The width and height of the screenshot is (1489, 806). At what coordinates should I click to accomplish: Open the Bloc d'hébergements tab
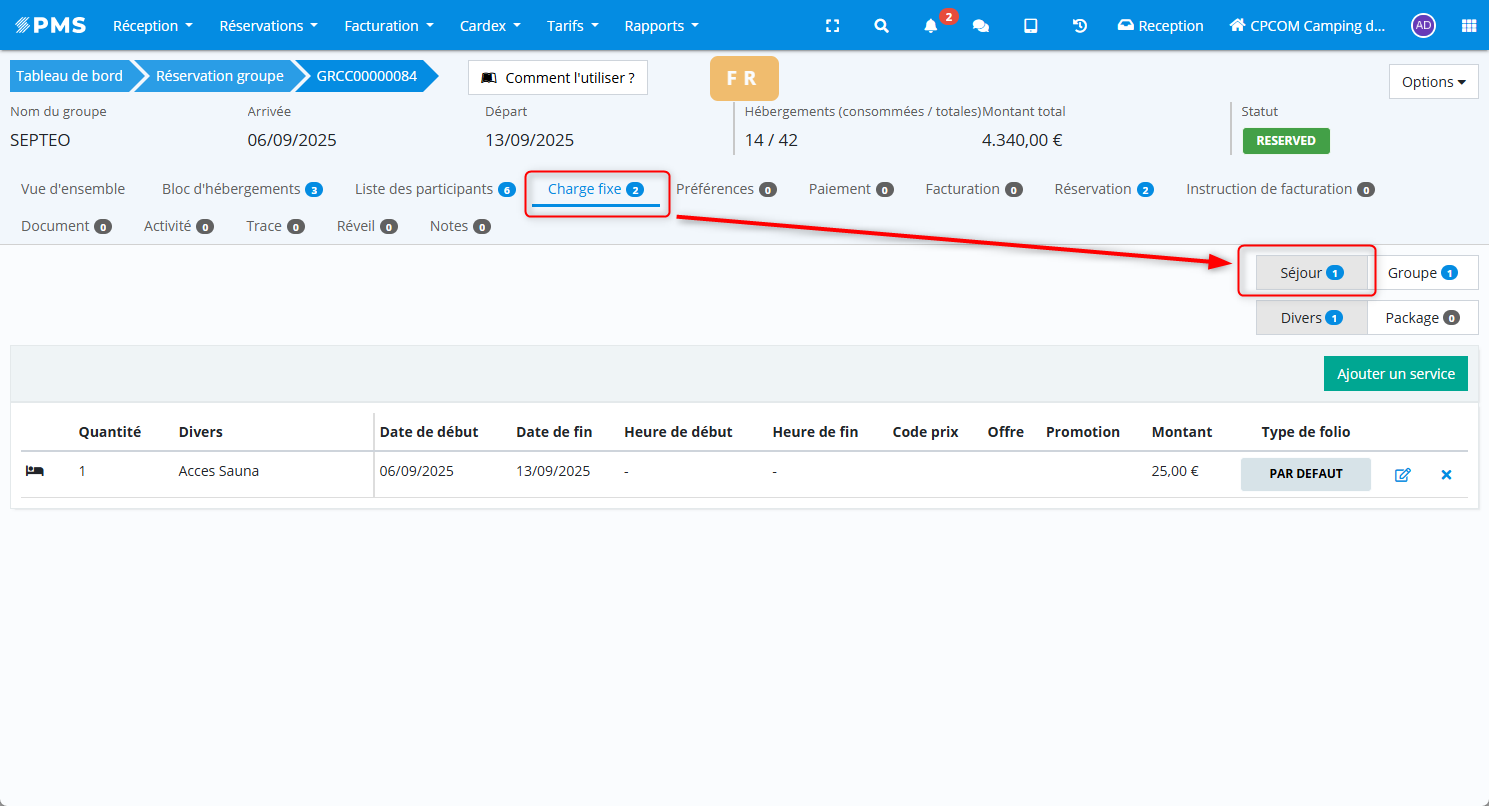pyautogui.click(x=241, y=189)
